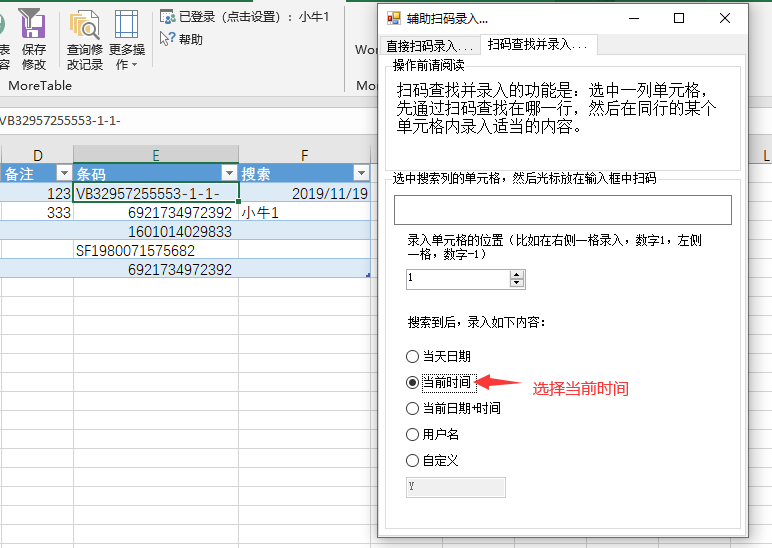772x548 pixels.
Task: Switch to the 直接扫码录入 tab
Action: (x=428, y=46)
